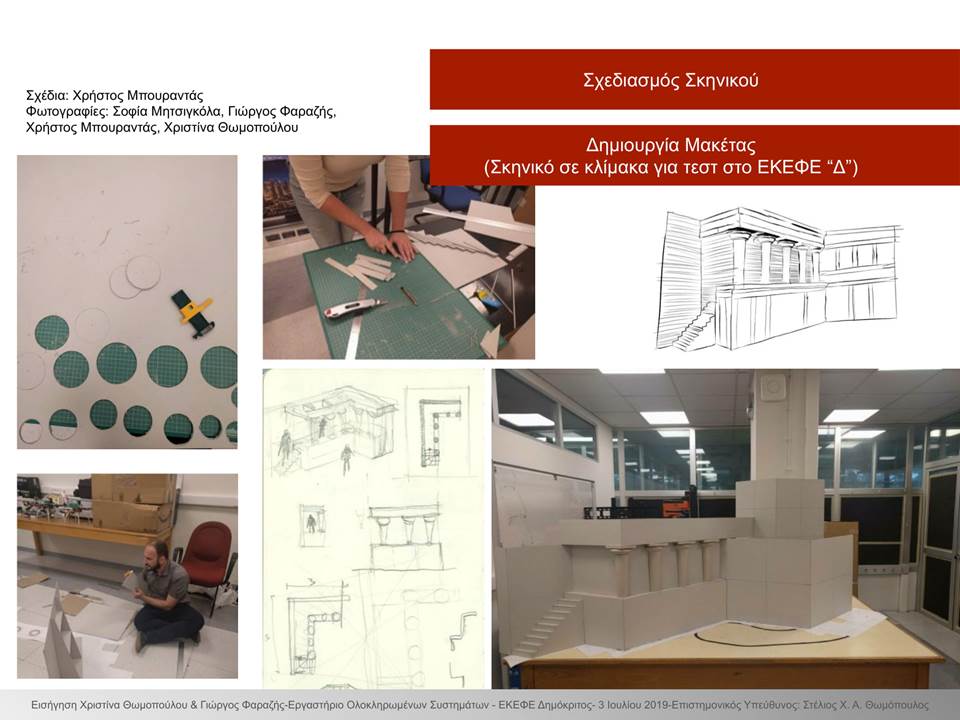Select the photo of man sitting on floor

pyautogui.click(x=127, y=576)
